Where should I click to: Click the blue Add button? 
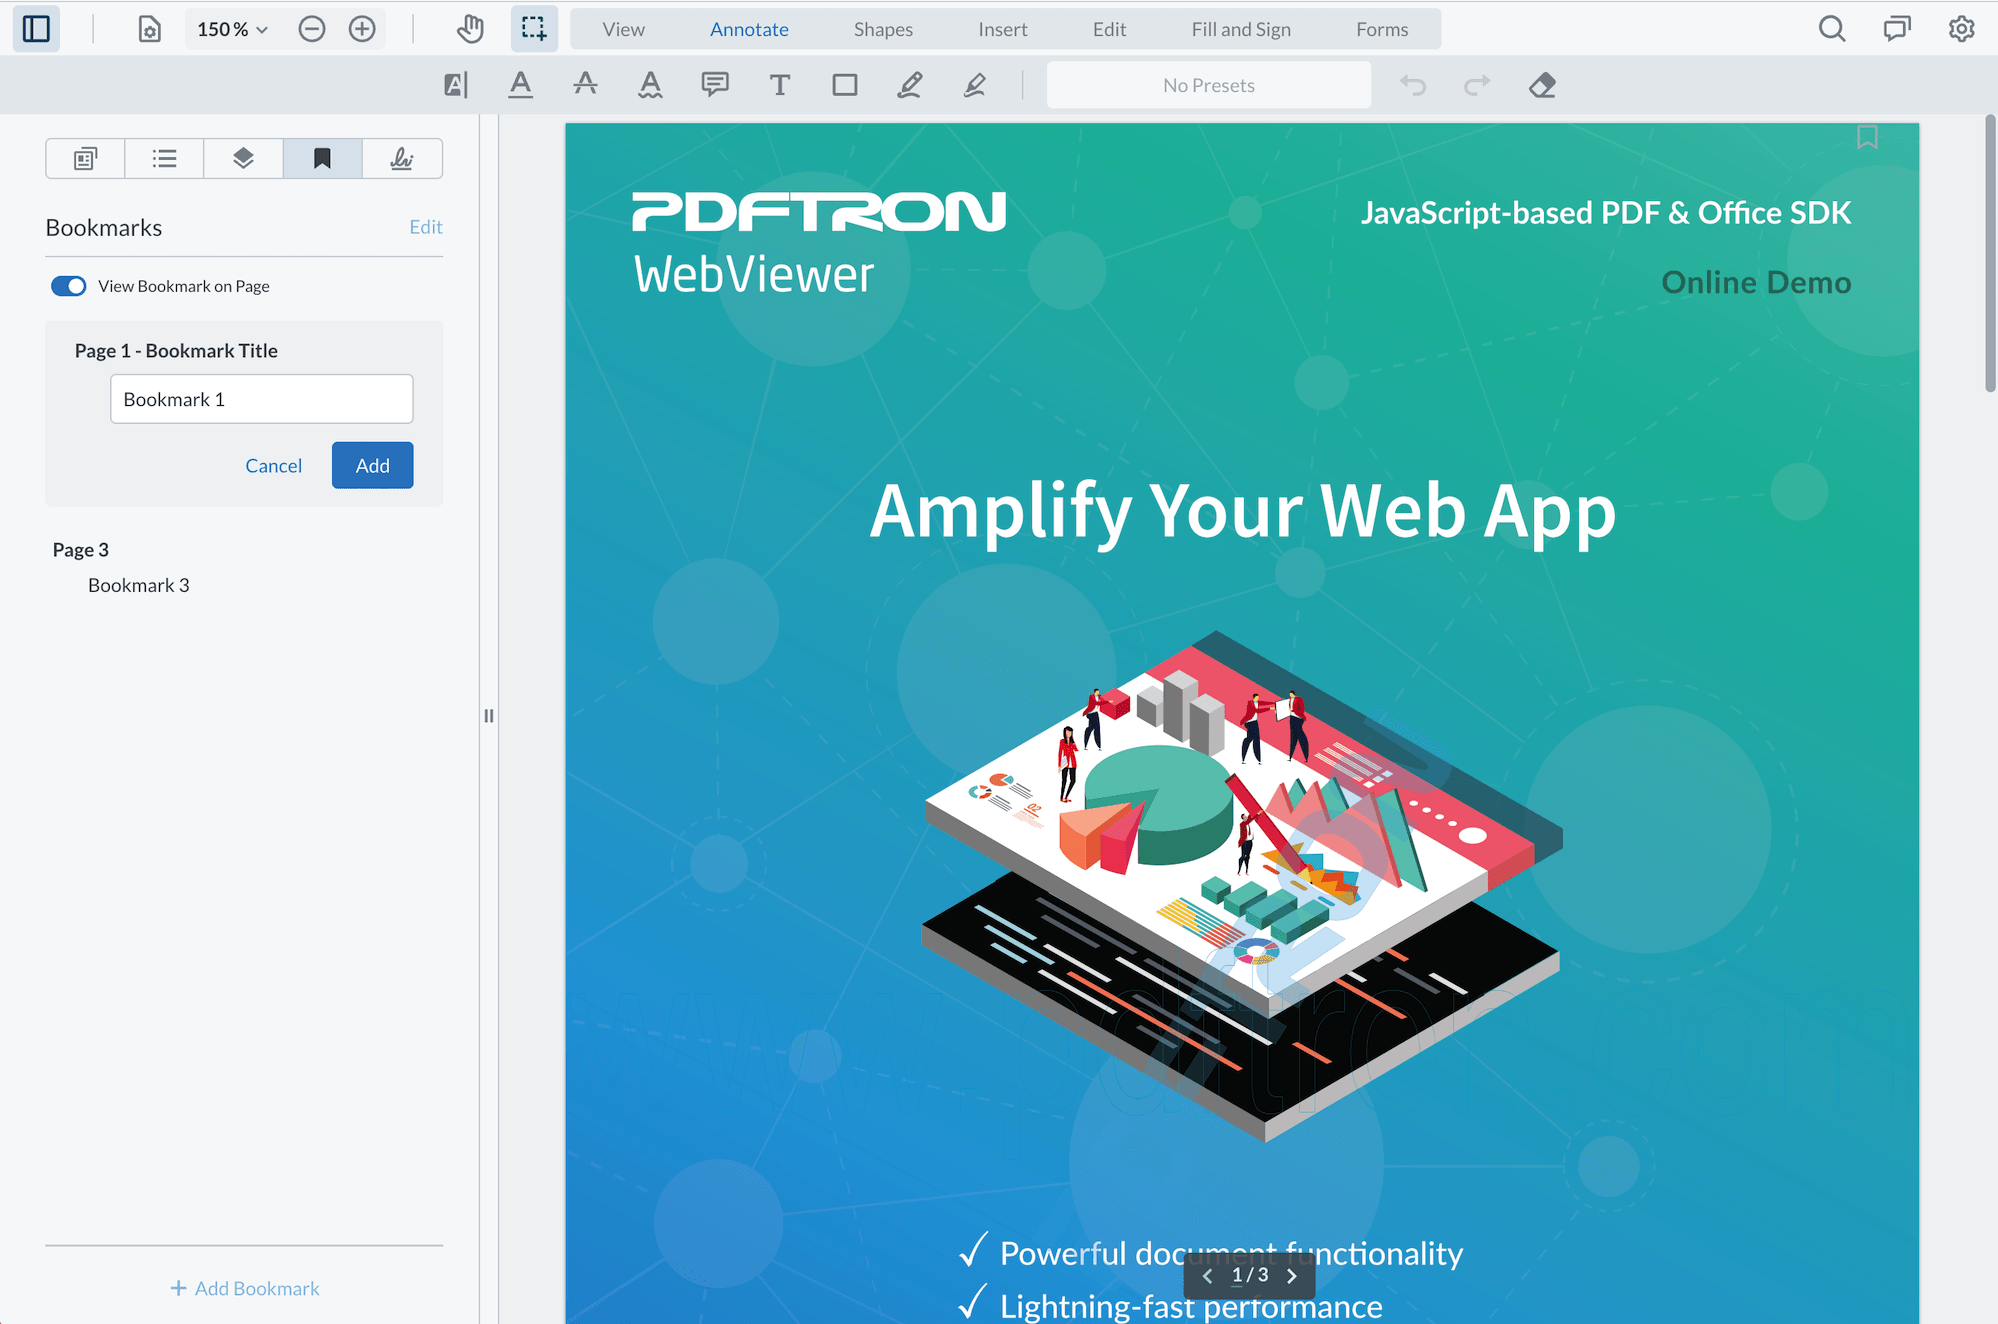tap(372, 465)
